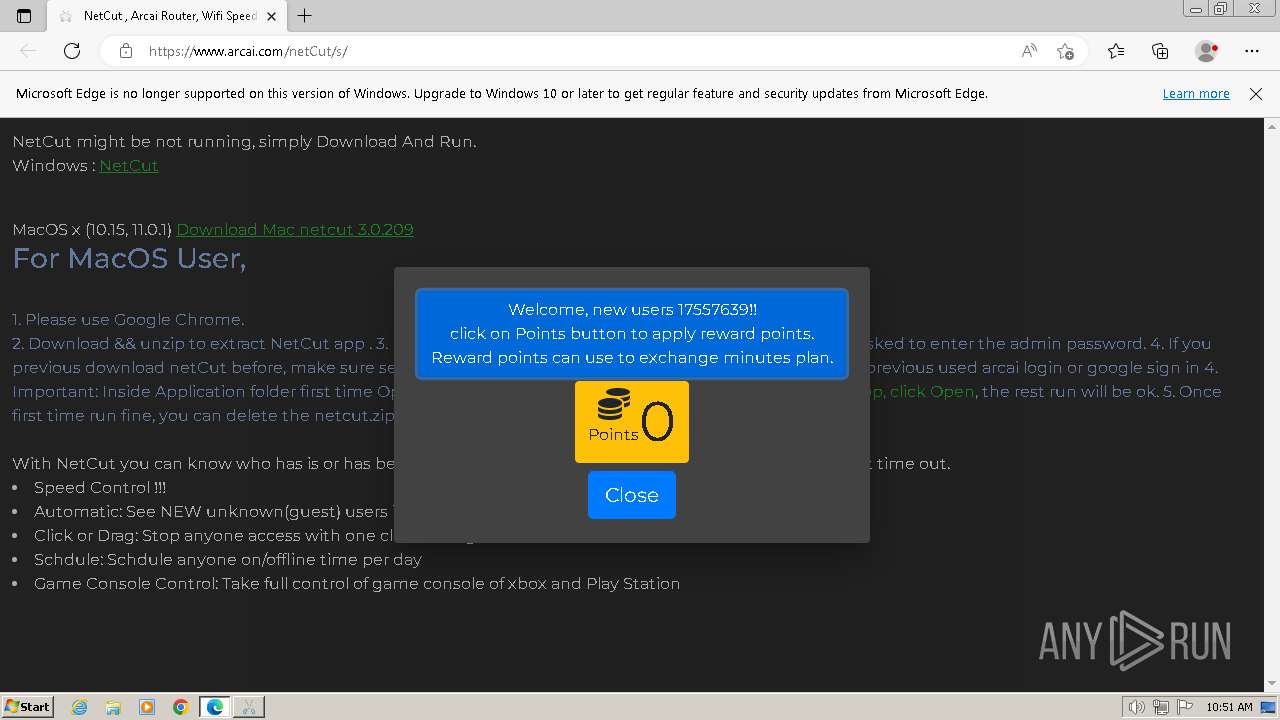Click the Schdule on/offline time item
Screen dimensions: 1280x720
click(228, 559)
